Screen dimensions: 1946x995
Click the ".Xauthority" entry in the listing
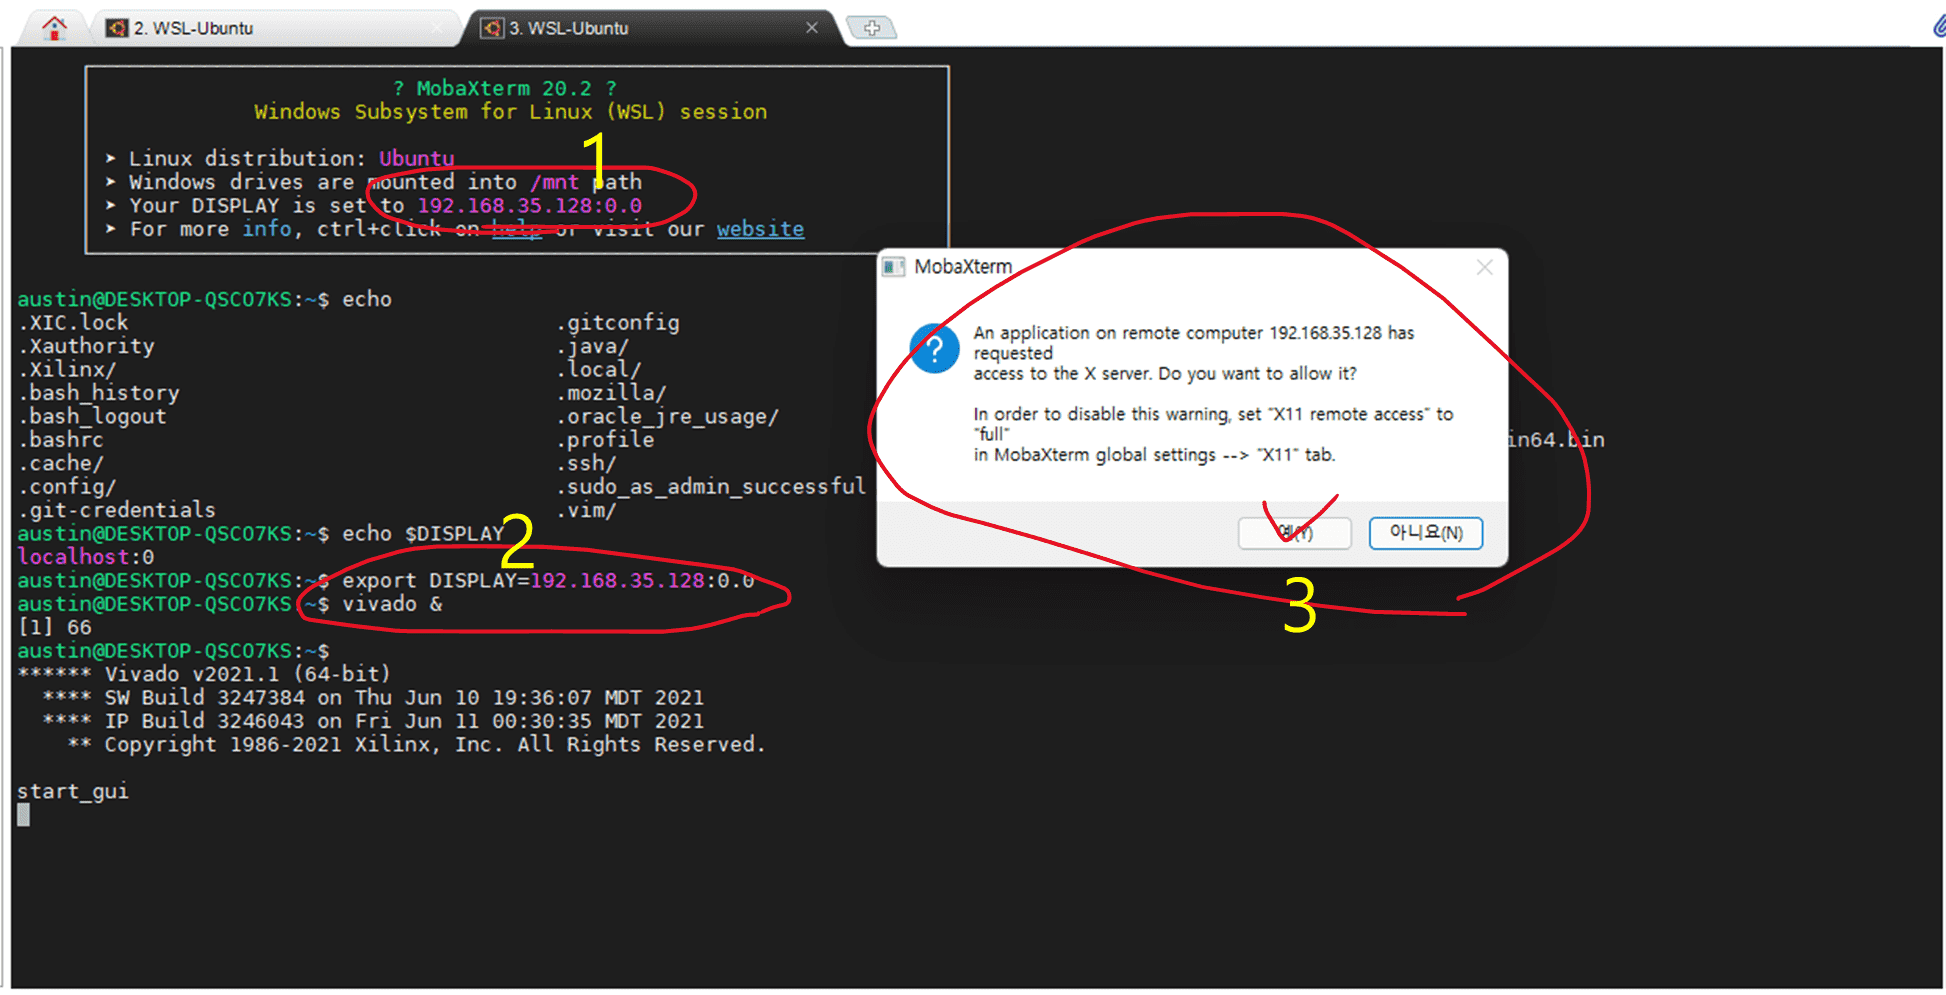tap(86, 346)
